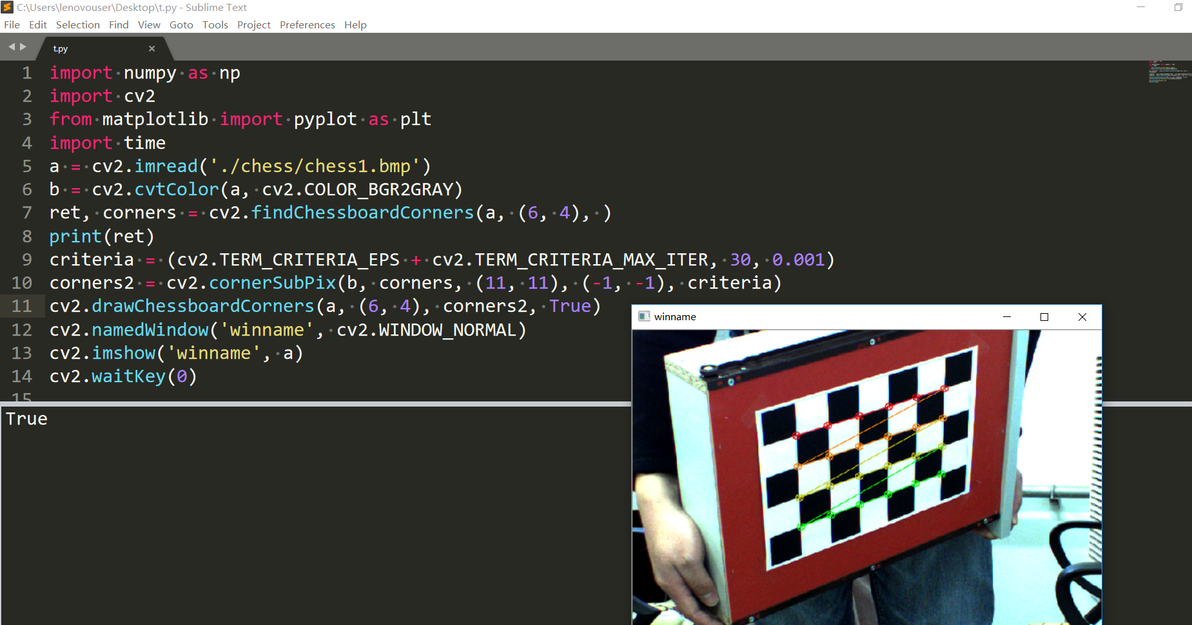Click 'waitKey' on line 14

(x=128, y=376)
